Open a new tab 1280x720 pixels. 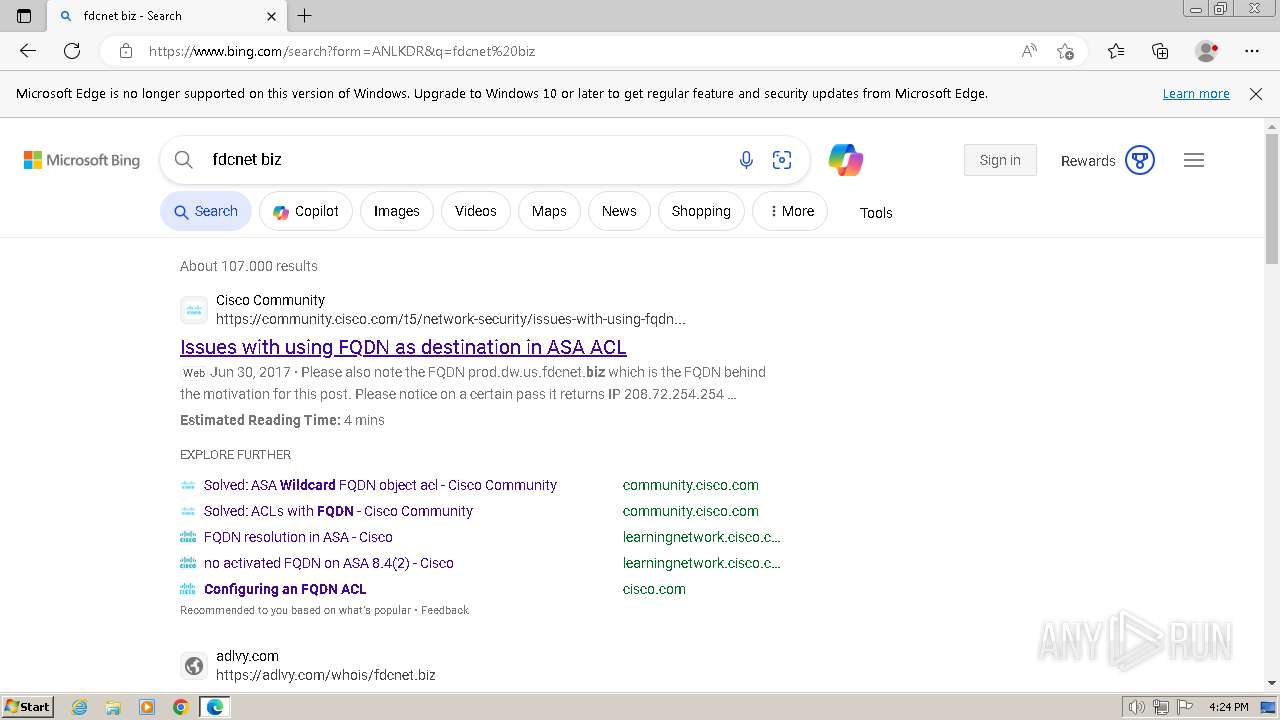305,16
